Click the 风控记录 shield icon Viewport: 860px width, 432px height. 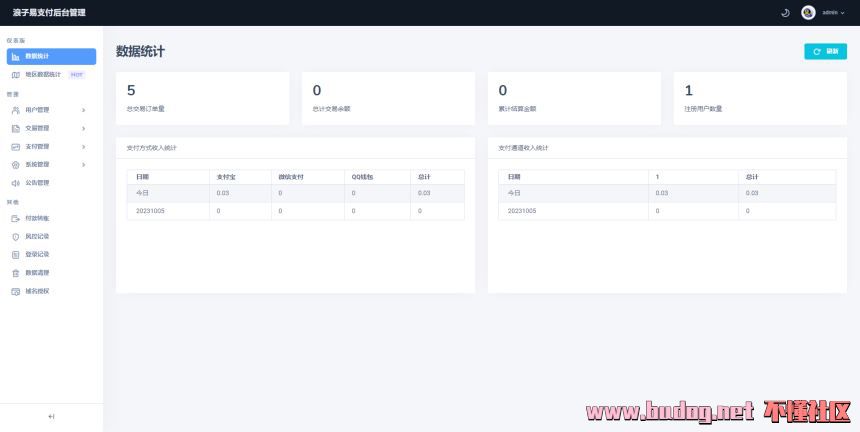point(15,236)
